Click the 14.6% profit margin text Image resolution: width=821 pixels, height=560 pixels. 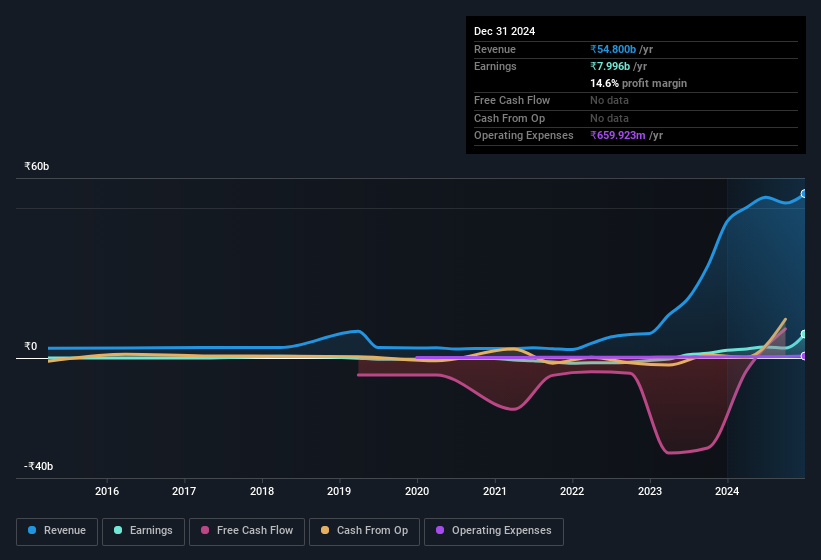coord(638,83)
